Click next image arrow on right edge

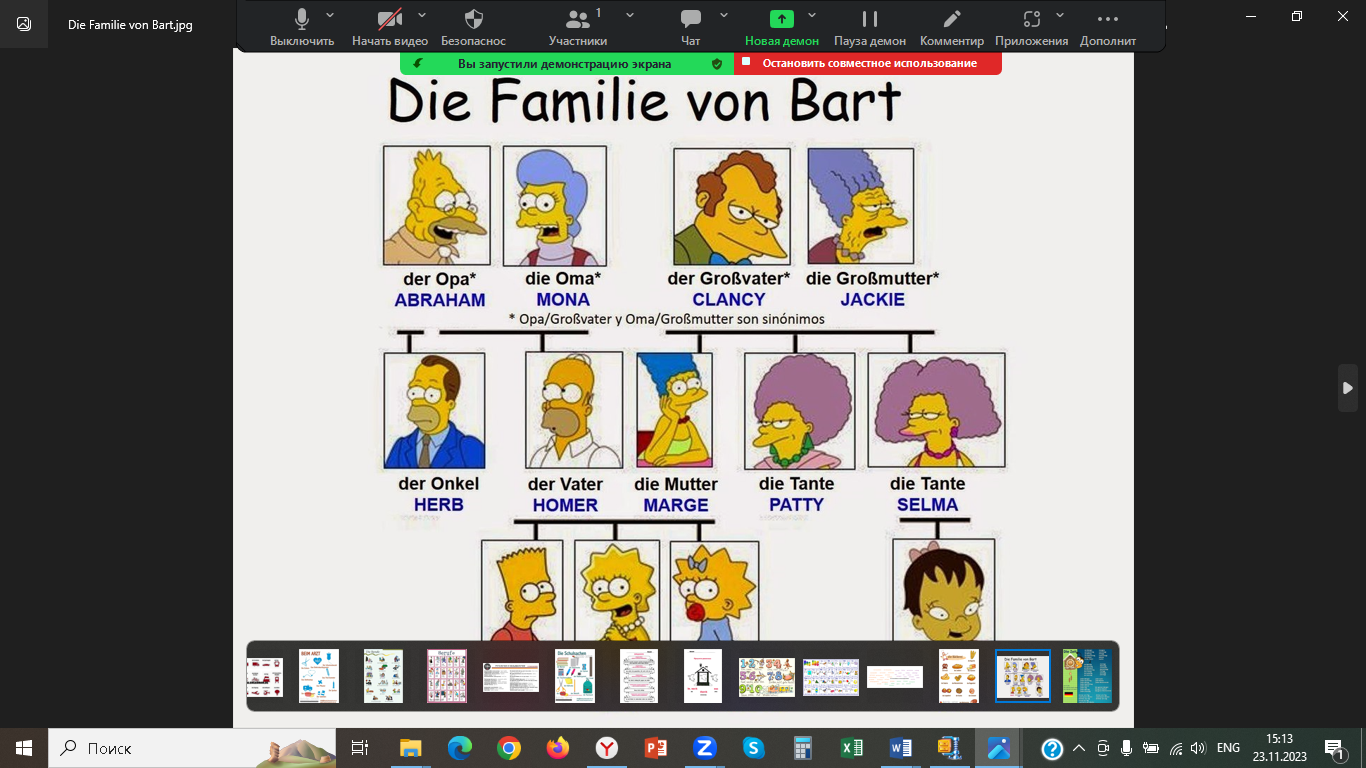click(x=1348, y=388)
